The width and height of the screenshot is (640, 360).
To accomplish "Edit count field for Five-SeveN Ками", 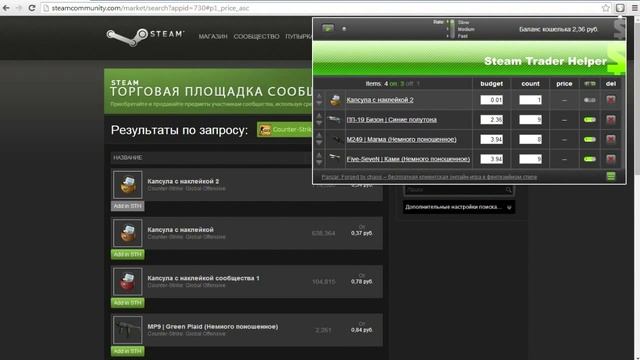I will pyautogui.click(x=530, y=159).
